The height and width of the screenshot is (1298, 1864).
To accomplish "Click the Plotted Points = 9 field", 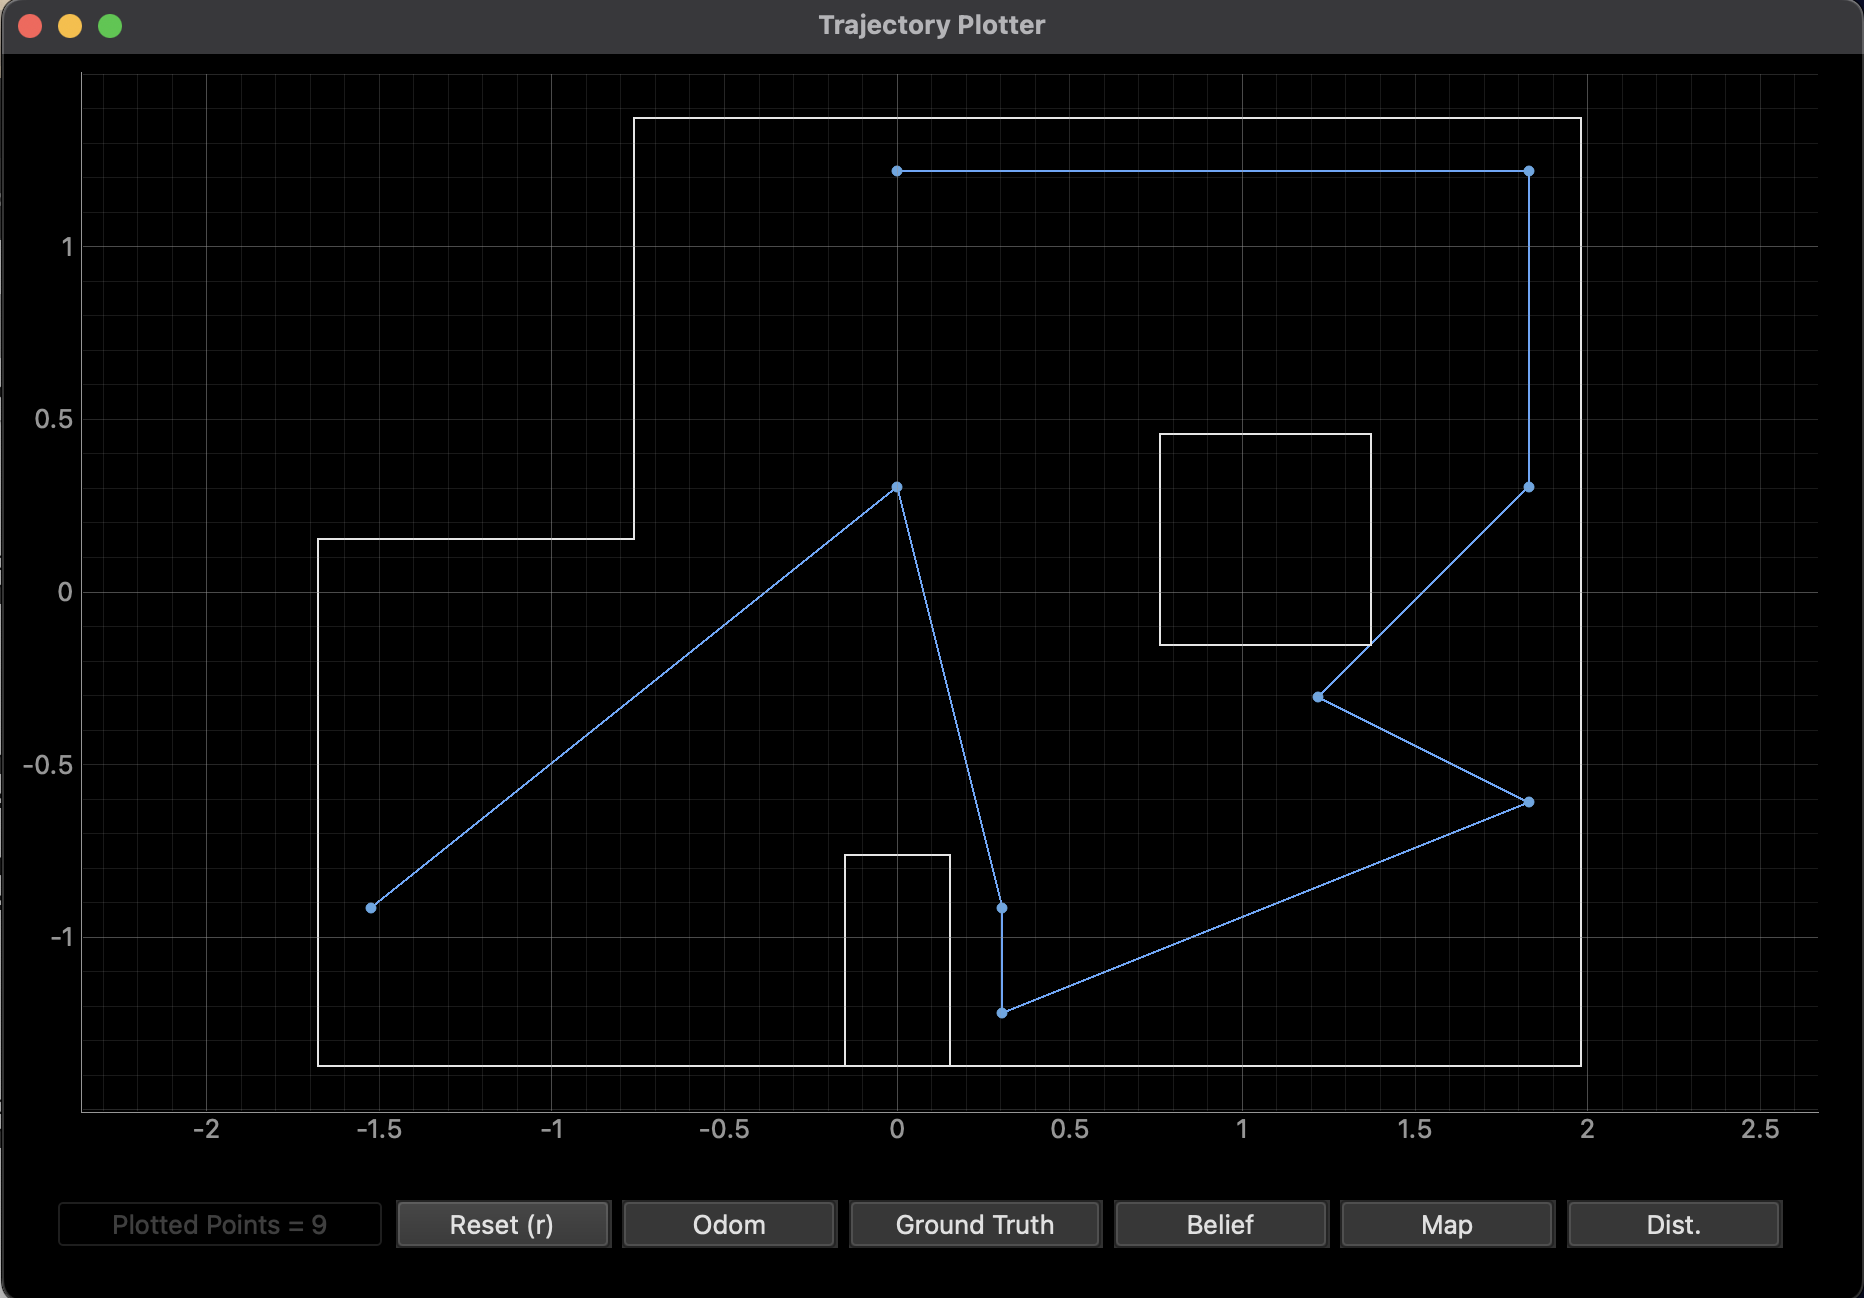I will coord(220,1224).
